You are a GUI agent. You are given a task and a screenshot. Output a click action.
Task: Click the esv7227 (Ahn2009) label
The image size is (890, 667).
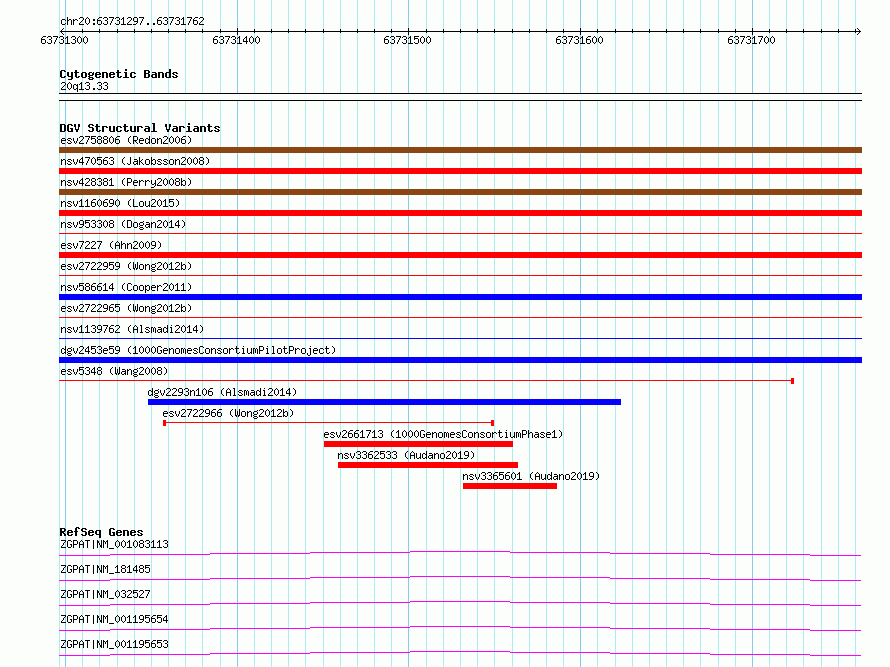pyautogui.click(x=111, y=245)
